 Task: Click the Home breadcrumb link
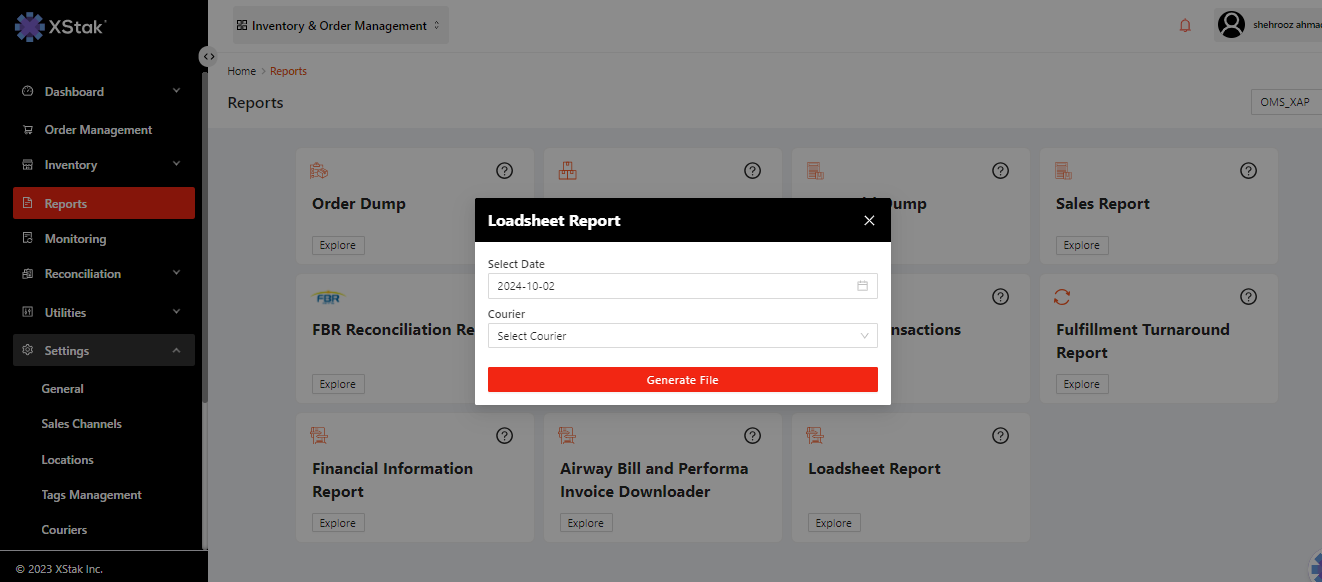coord(242,71)
